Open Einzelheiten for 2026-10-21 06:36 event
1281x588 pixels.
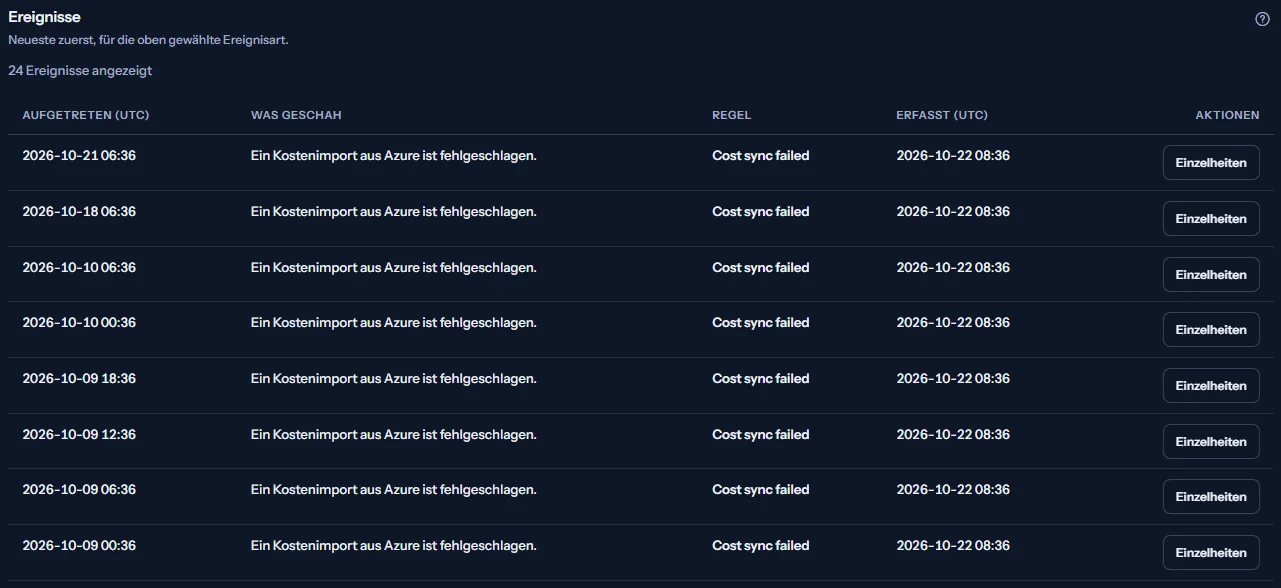coord(1211,163)
